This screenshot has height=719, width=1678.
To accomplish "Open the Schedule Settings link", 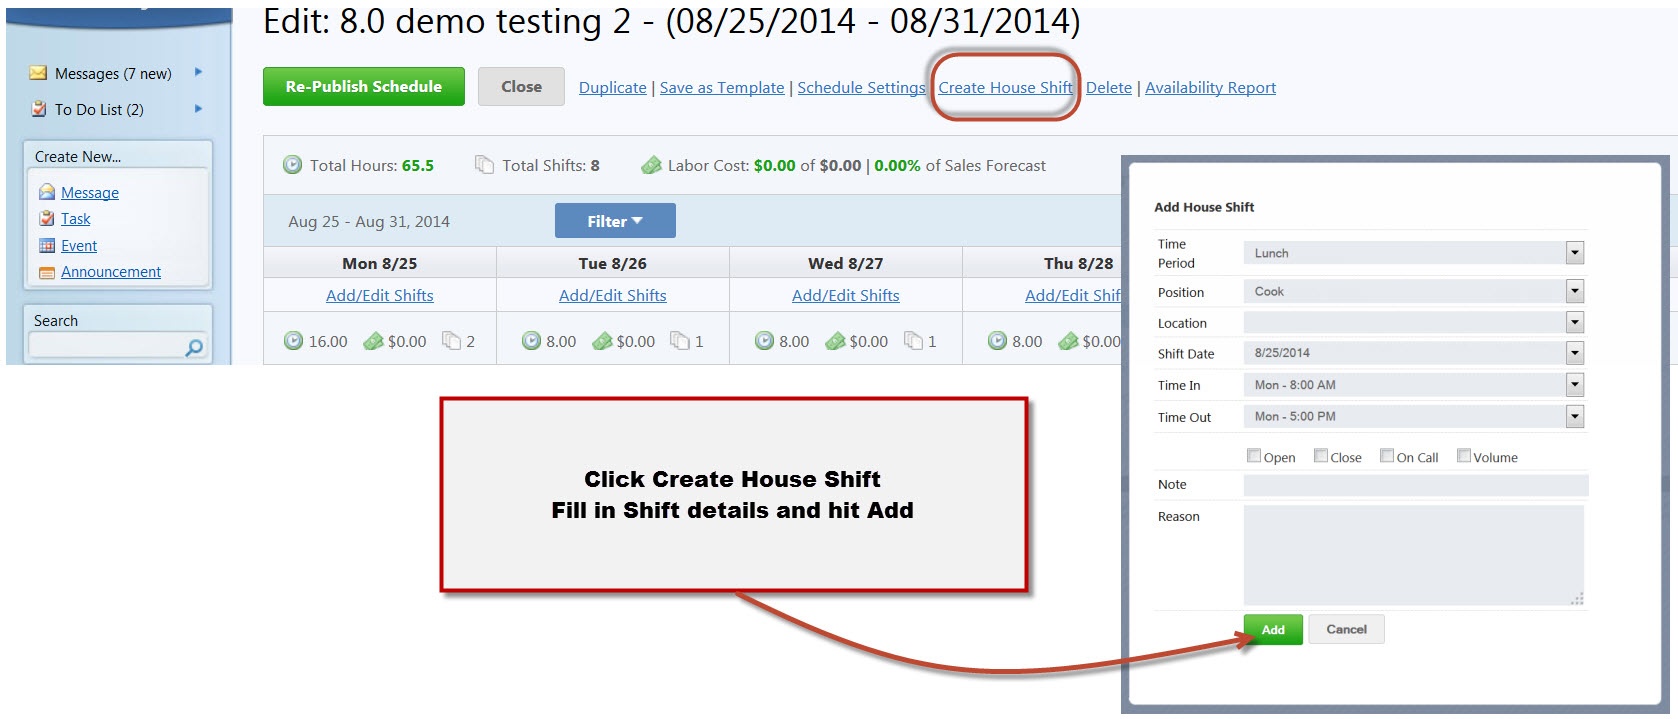I will click(x=861, y=88).
